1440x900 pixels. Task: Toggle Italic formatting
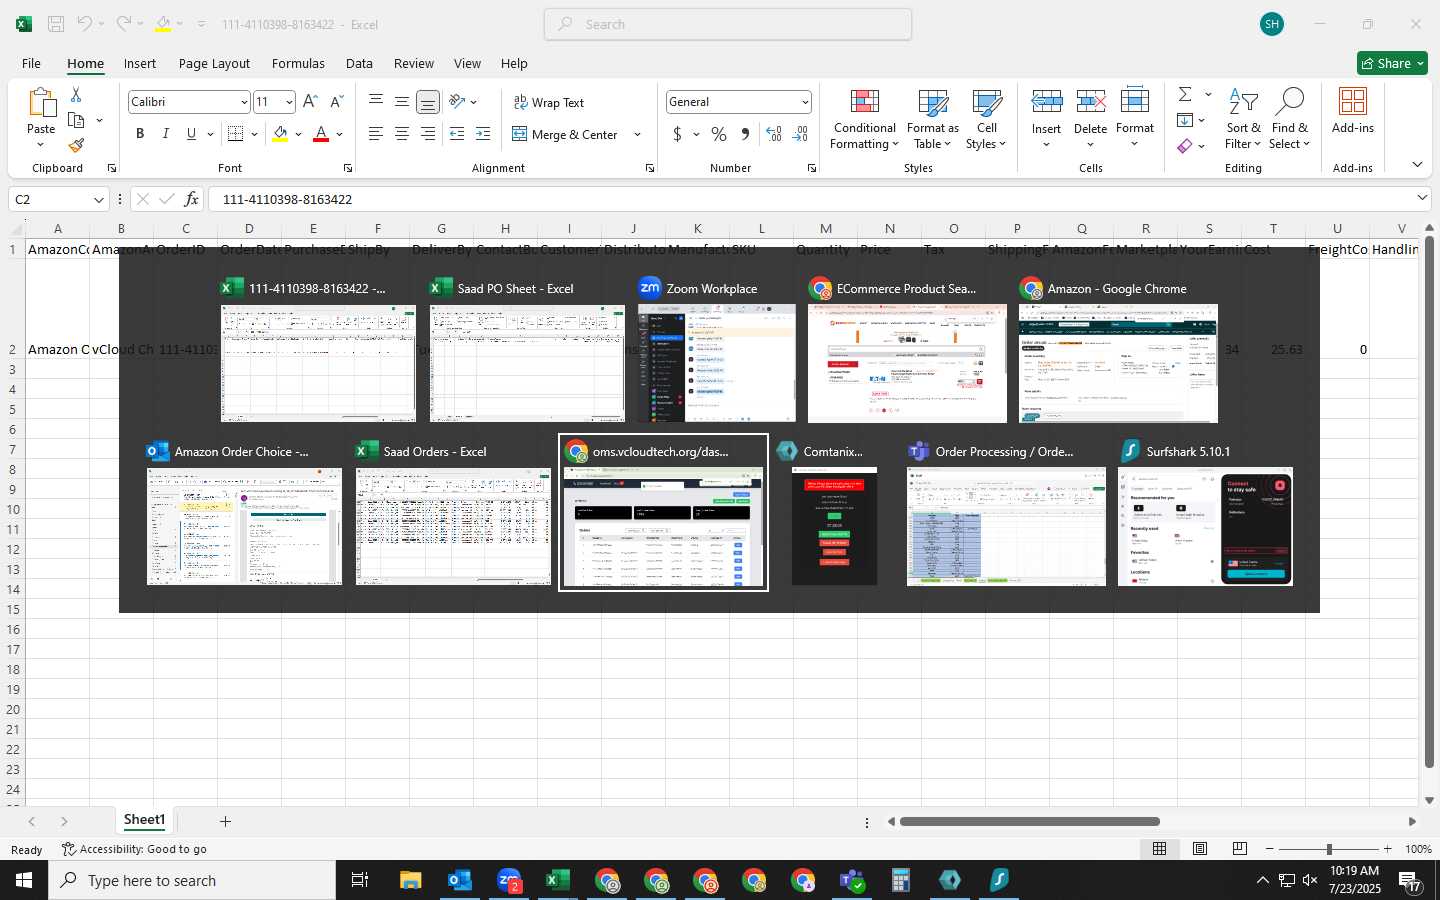tap(166, 134)
